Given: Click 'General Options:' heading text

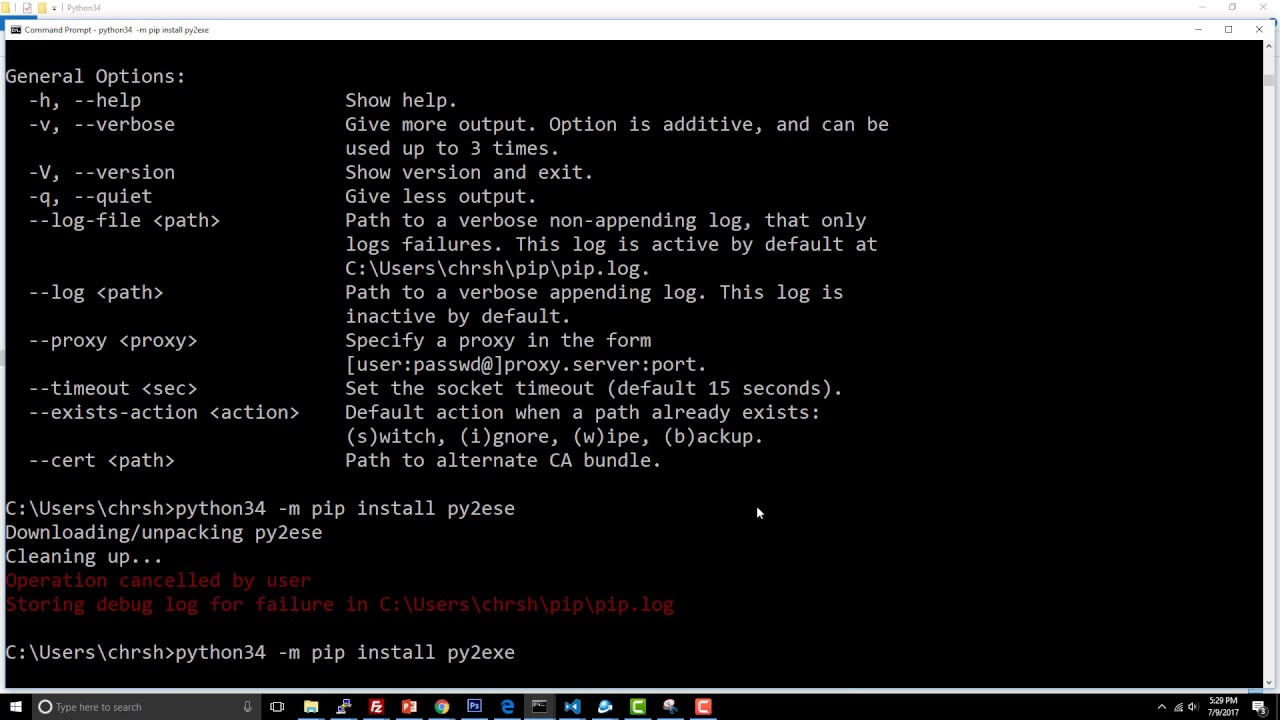Looking at the screenshot, I should click(95, 76).
